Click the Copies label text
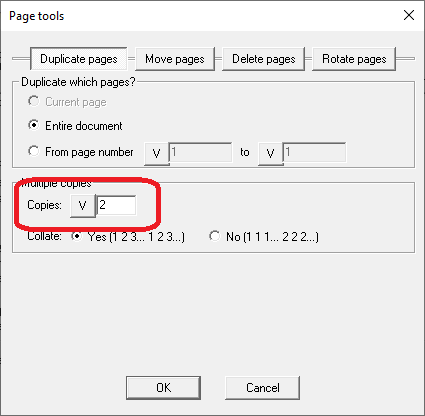Image resolution: width=425 pixels, height=416 pixels. [44, 205]
